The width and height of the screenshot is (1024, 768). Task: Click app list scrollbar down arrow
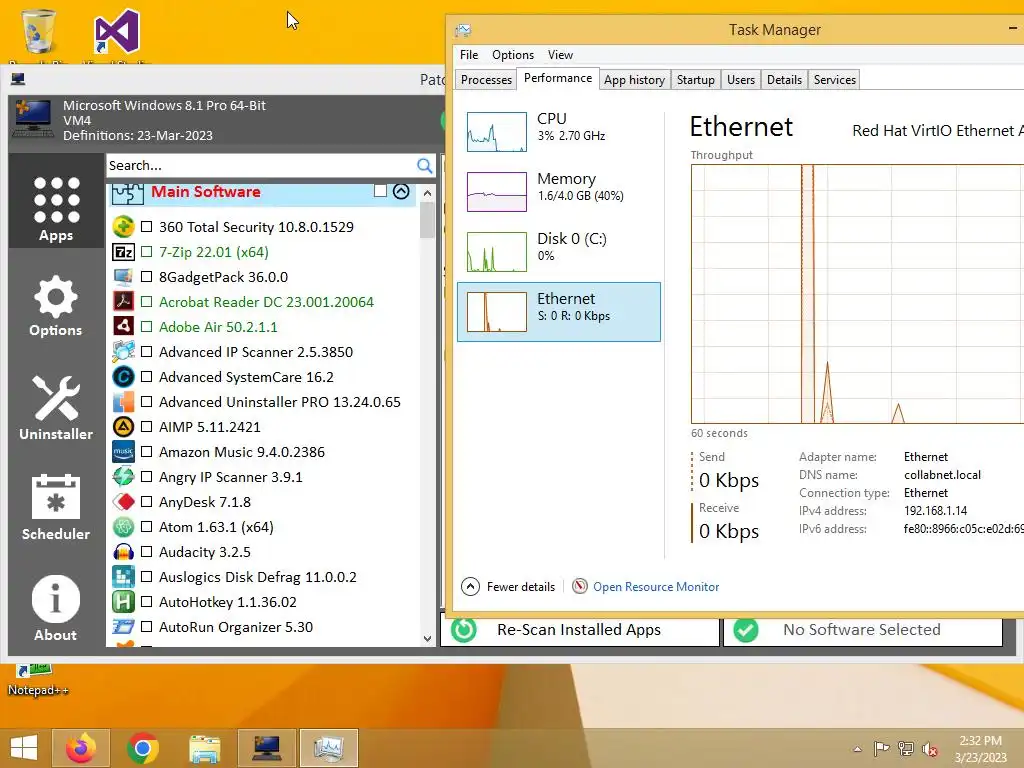(x=428, y=638)
